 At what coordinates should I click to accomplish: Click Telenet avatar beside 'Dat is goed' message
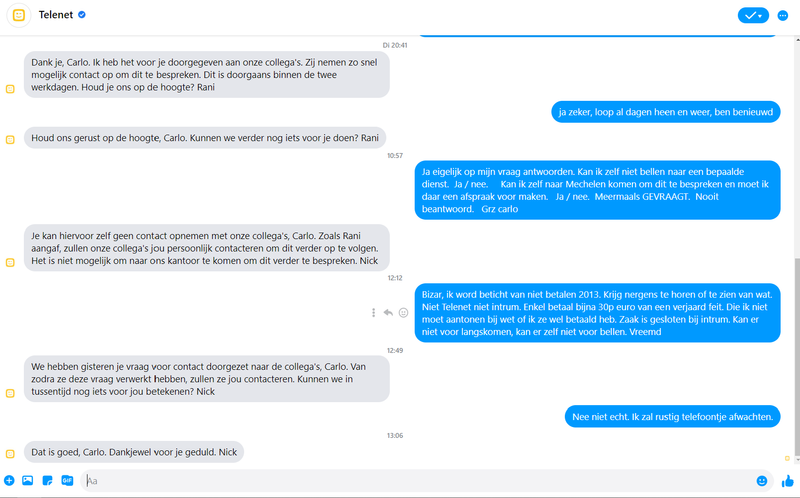pyautogui.click(x=10, y=453)
